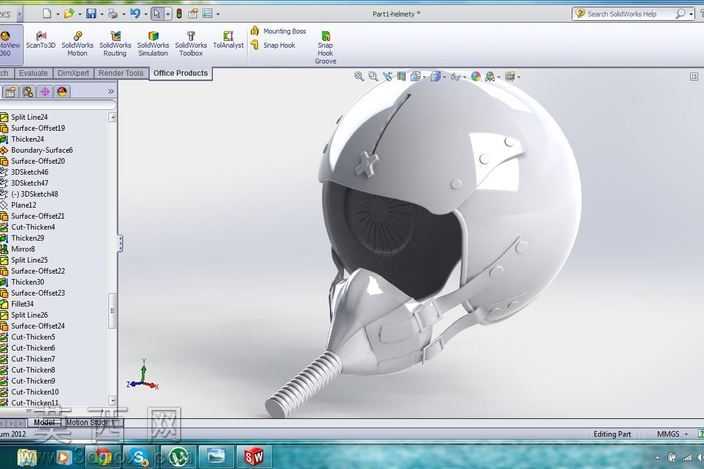Open SolidWorks from the Windows taskbar
This screenshot has width=704, height=469.
click(254, 457)
